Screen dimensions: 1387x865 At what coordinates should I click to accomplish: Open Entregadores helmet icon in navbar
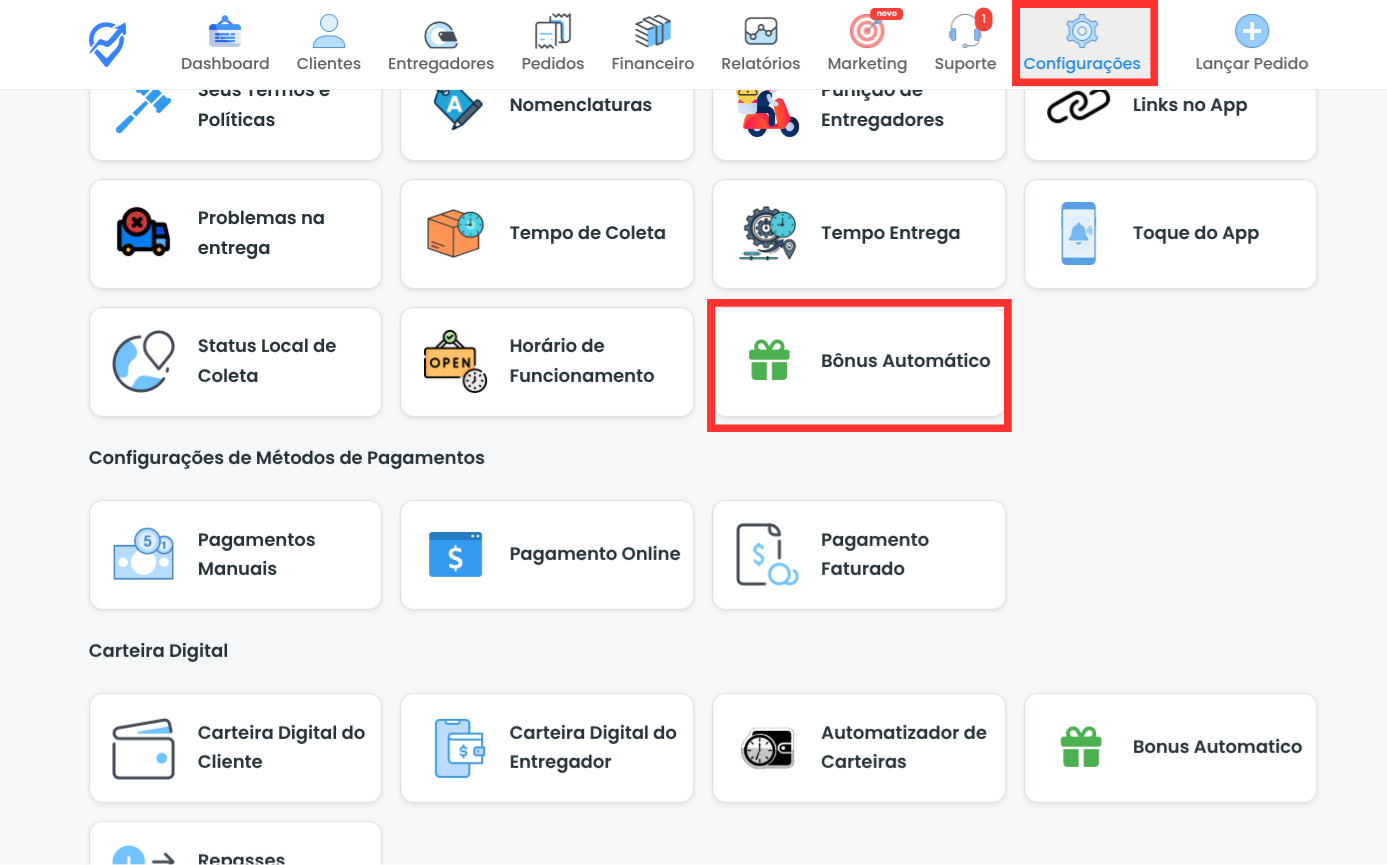pos(440,34)
